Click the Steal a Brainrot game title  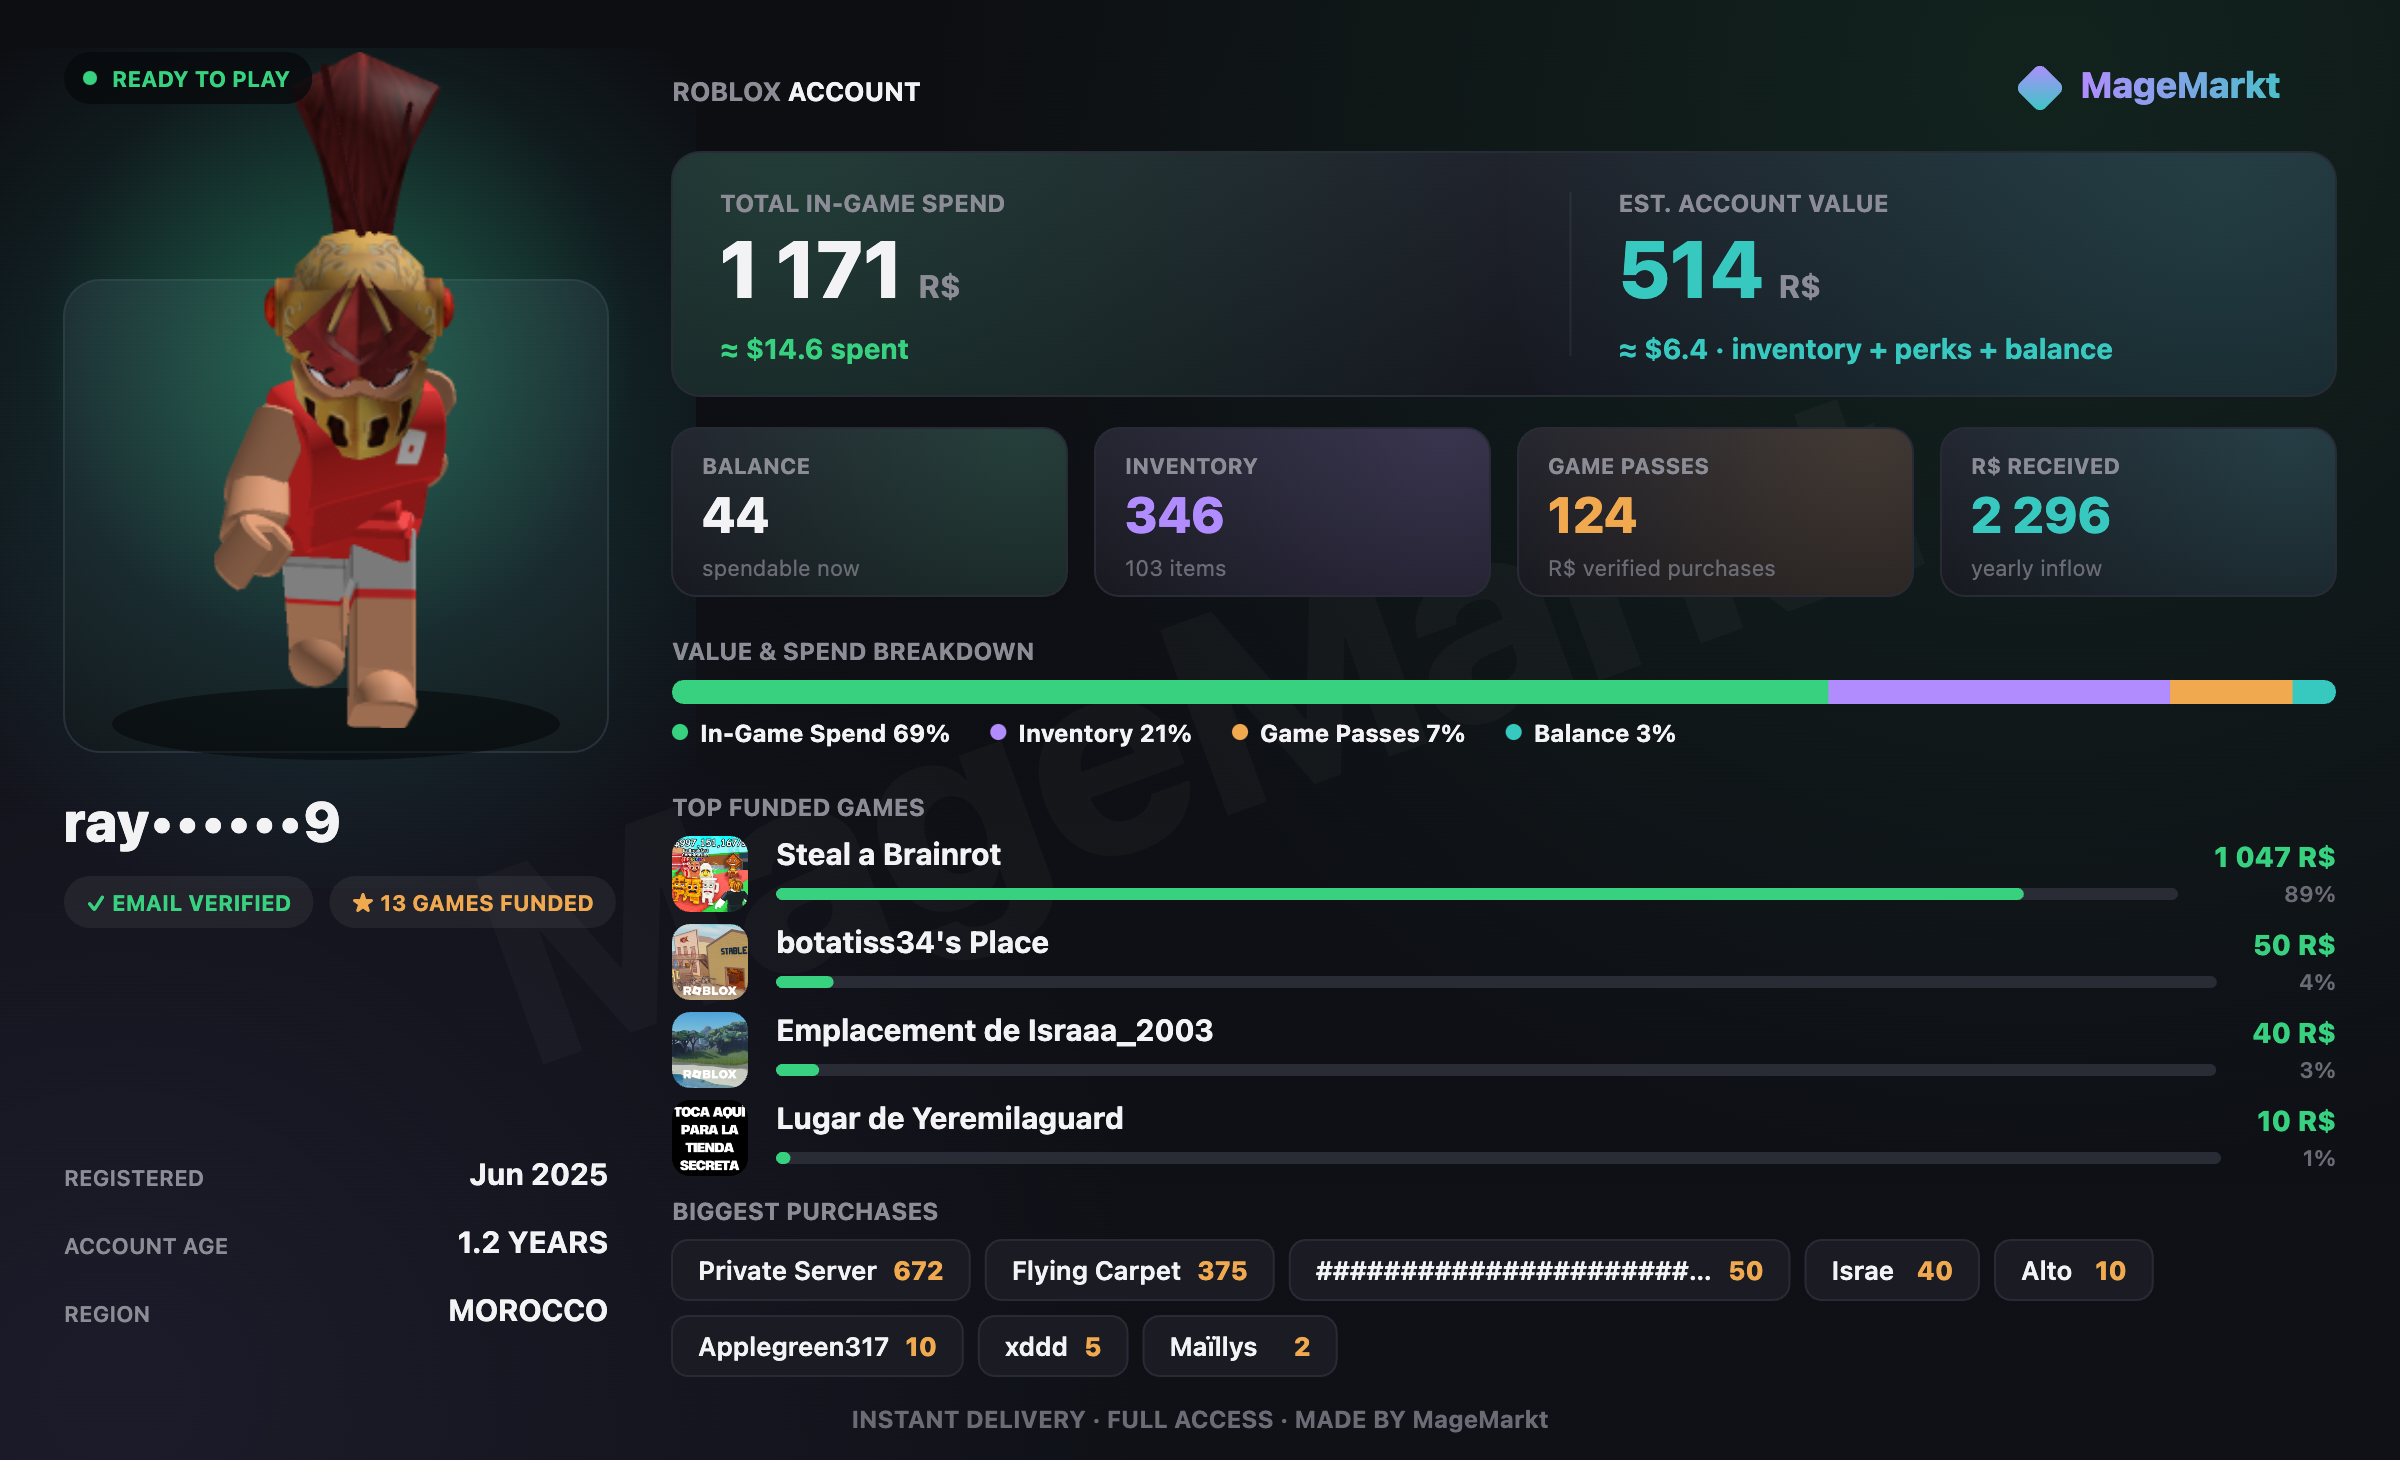pyautogui.click(x=888, y=854)
